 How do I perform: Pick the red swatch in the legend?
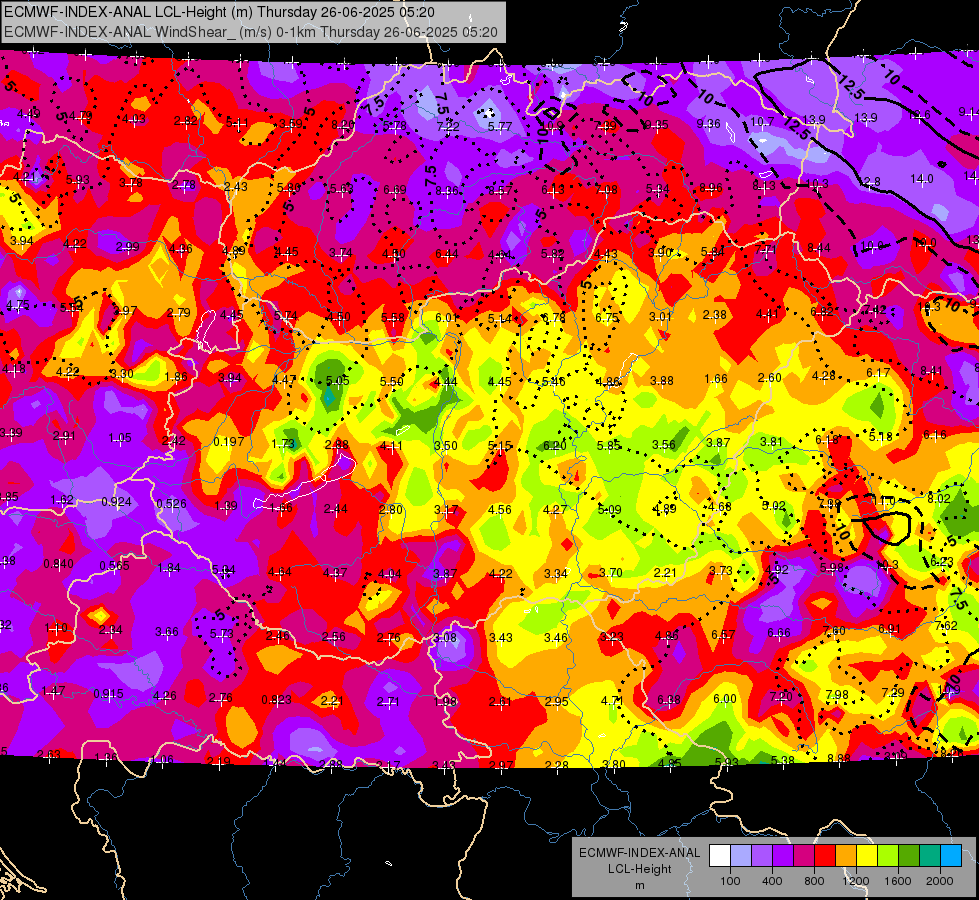pos(825,856)
